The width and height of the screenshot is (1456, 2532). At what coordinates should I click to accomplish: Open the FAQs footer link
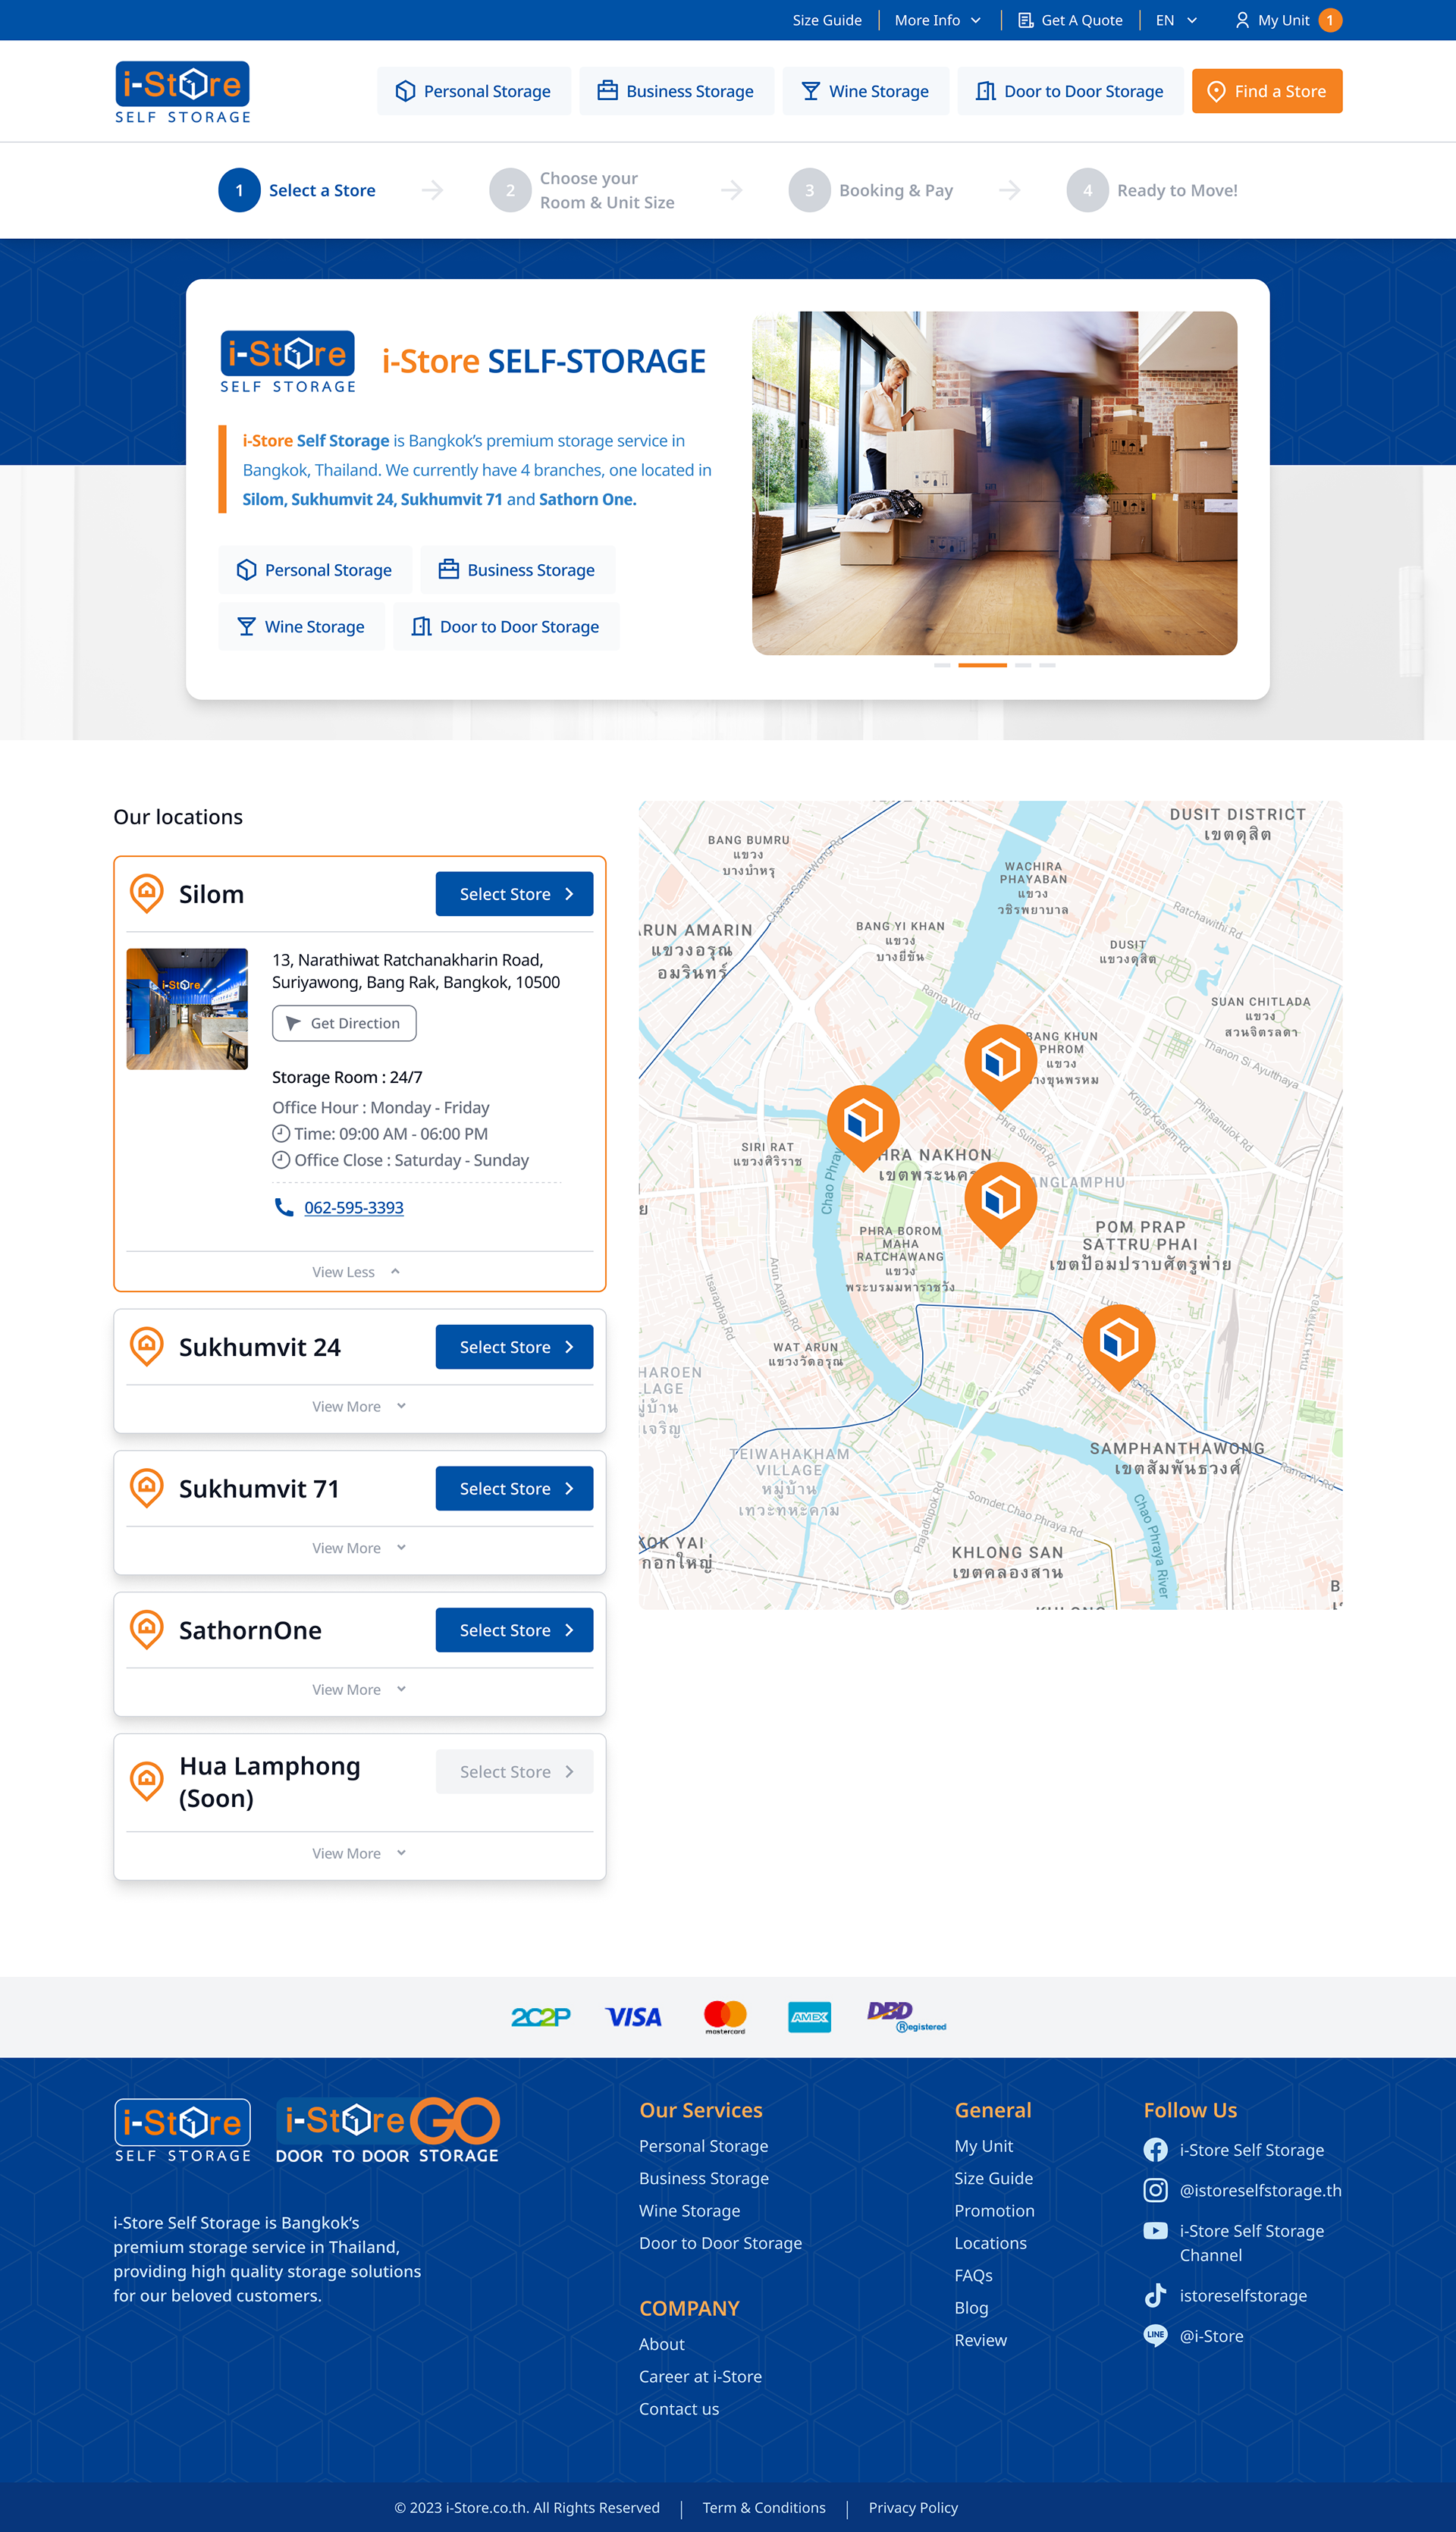pyautogui.click(x=973, y=2275)
